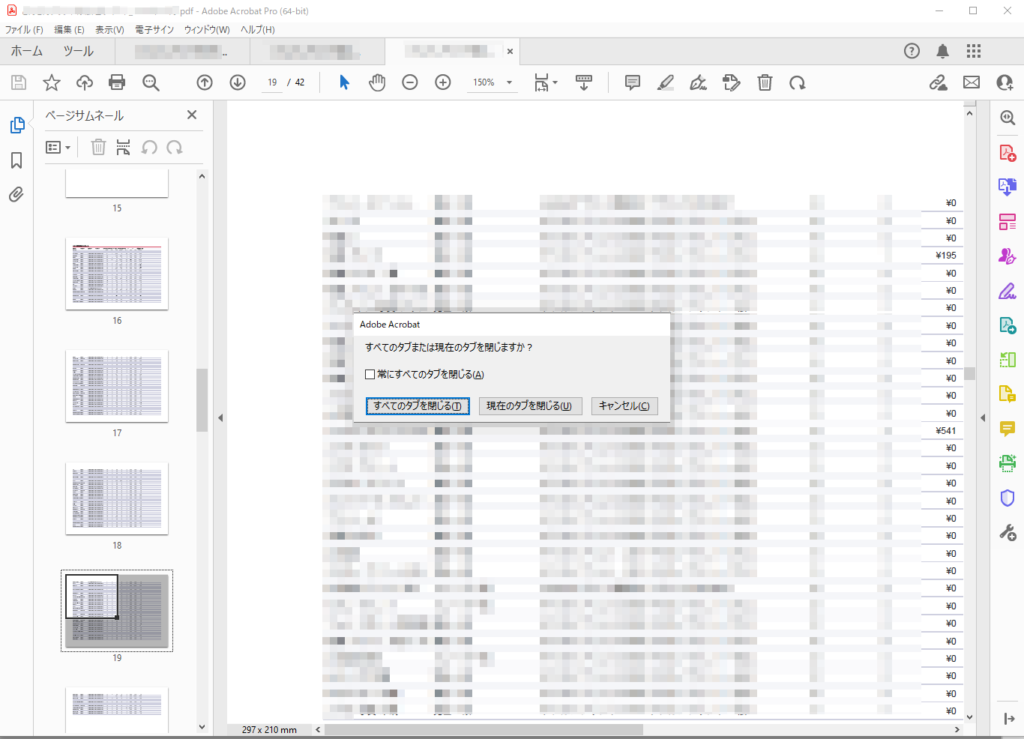Expand thumbnail options menu dropdown
The image size is (1024, 739).
click(59, 147)
